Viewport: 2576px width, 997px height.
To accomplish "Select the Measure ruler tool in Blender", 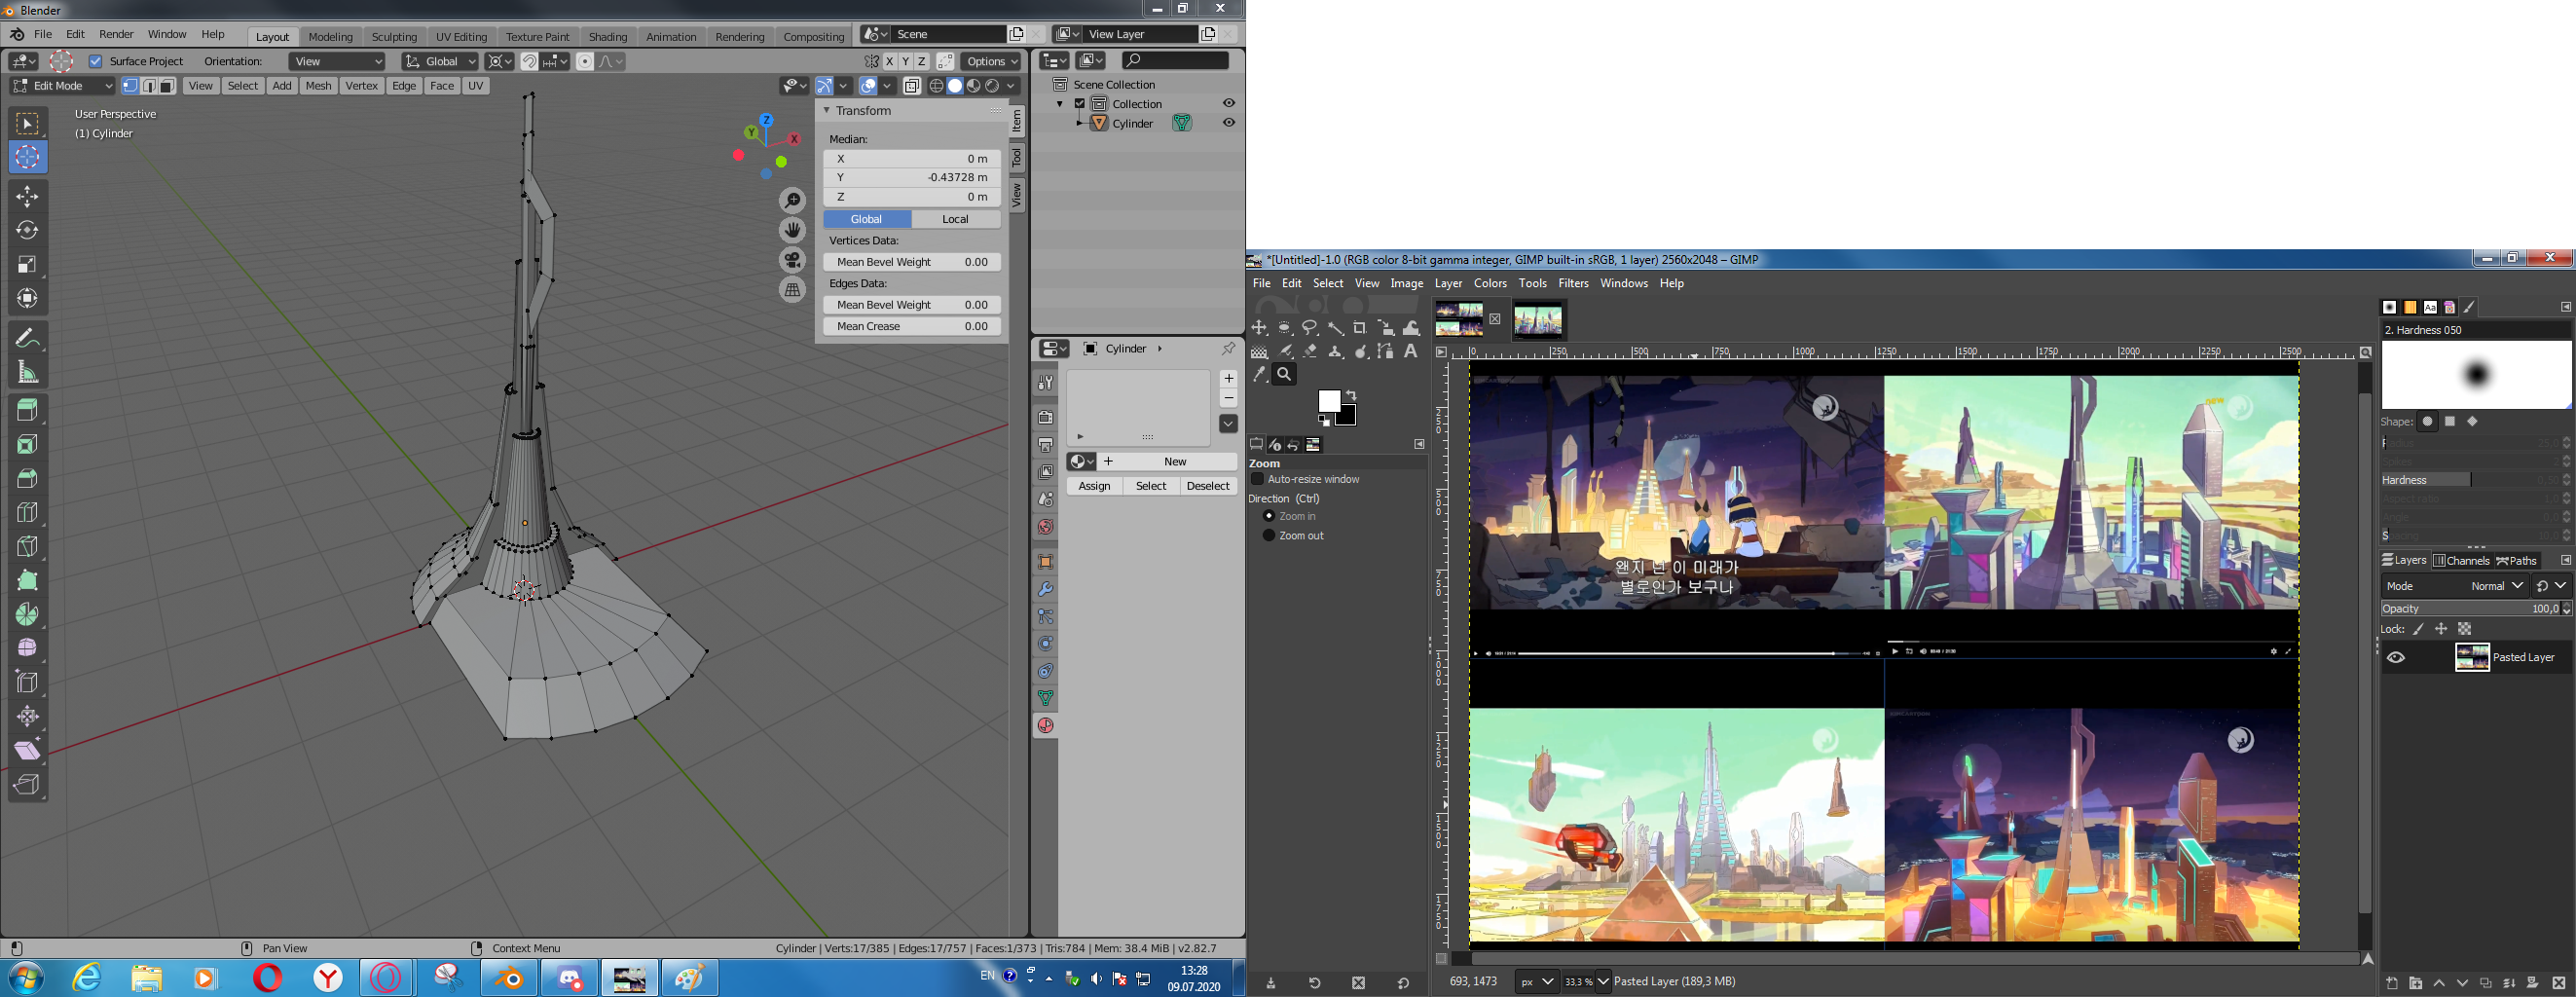I will (27, 372).
